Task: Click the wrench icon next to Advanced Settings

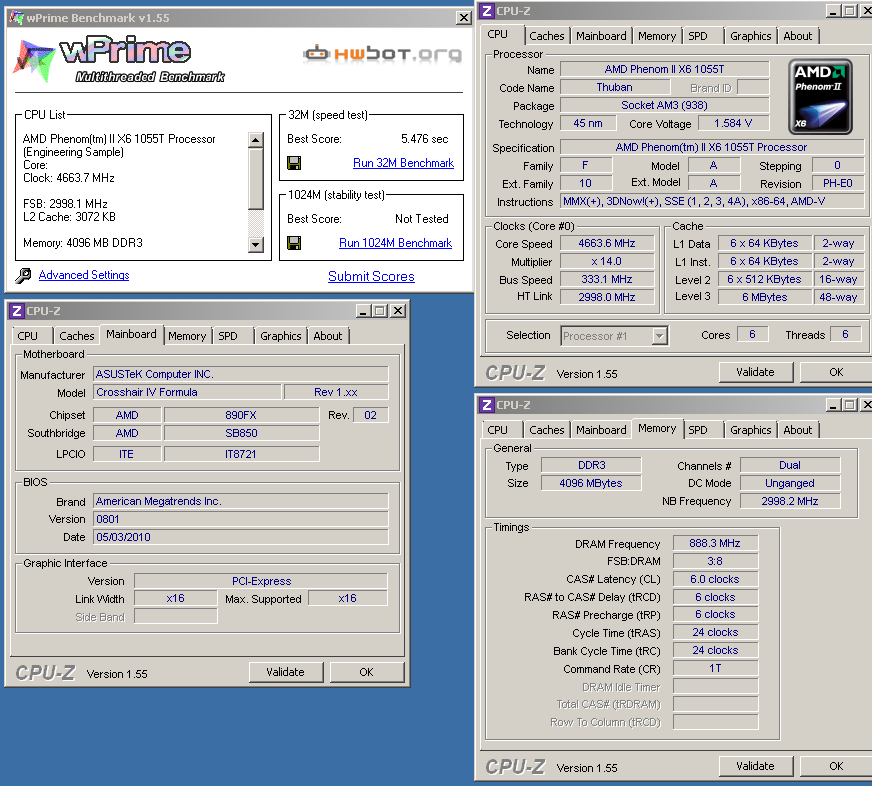Action: click(23, 275)
